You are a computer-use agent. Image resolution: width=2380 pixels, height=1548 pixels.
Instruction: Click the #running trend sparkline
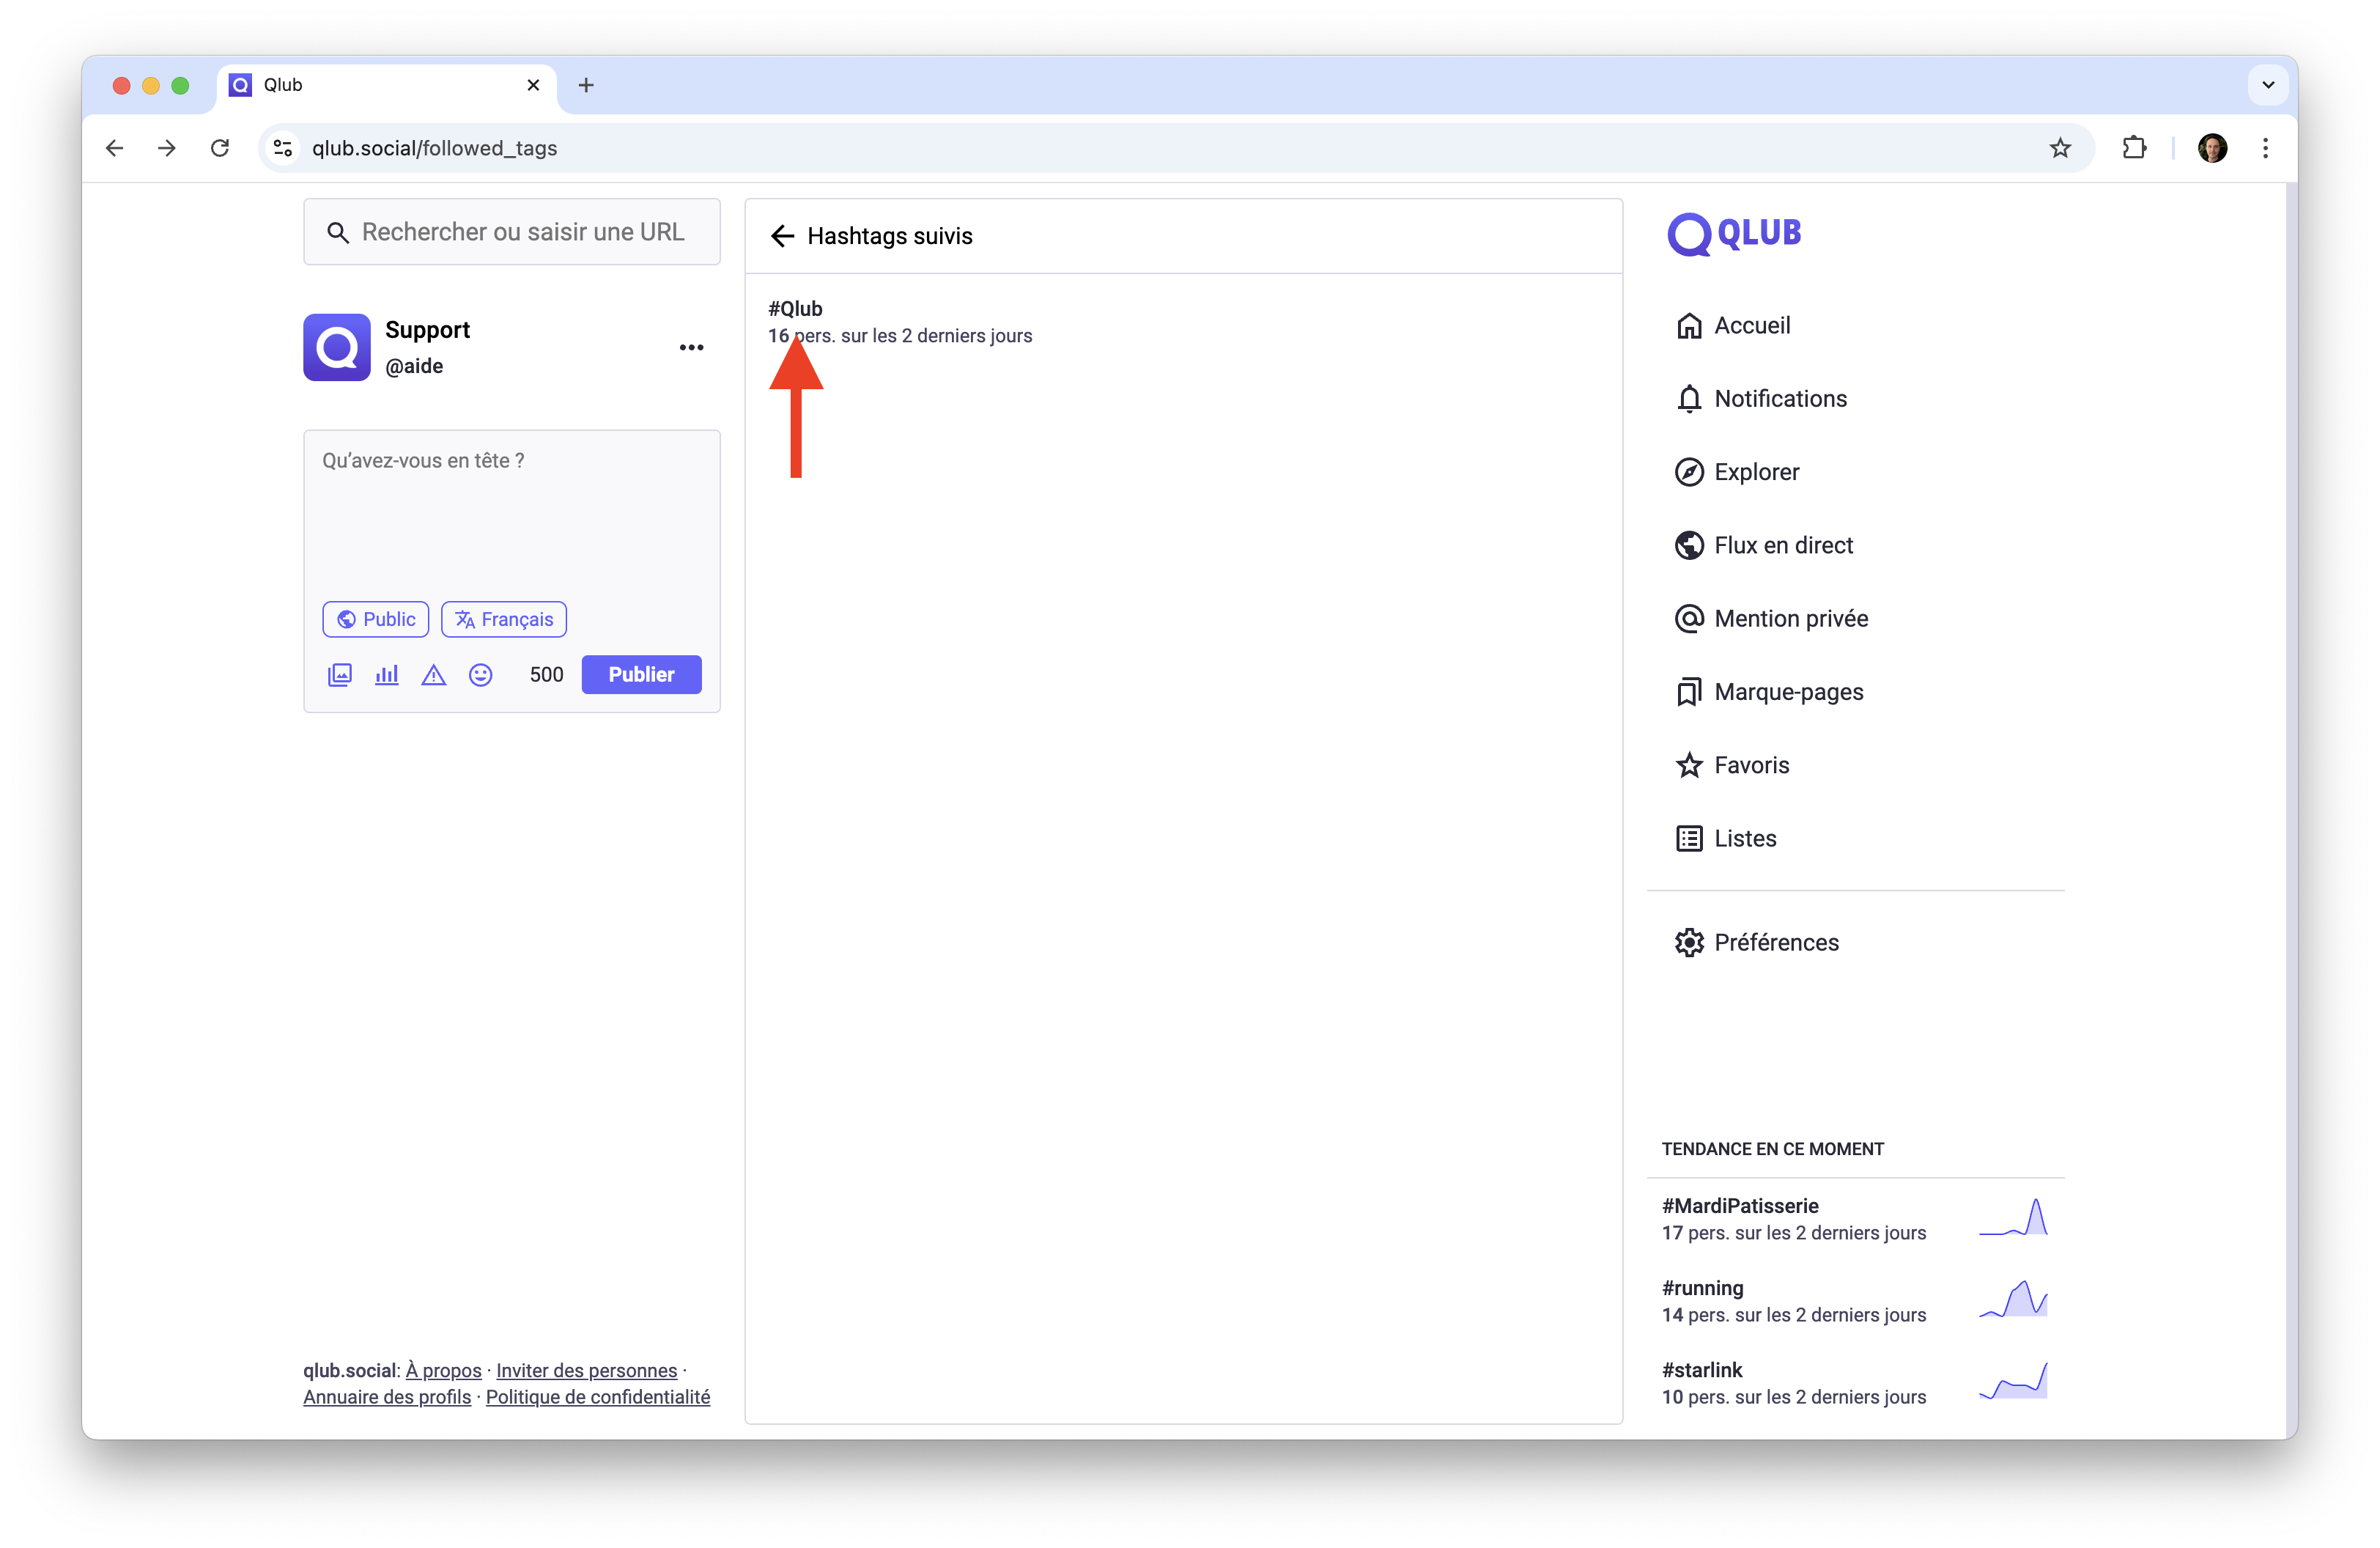click(2013, 1300)
